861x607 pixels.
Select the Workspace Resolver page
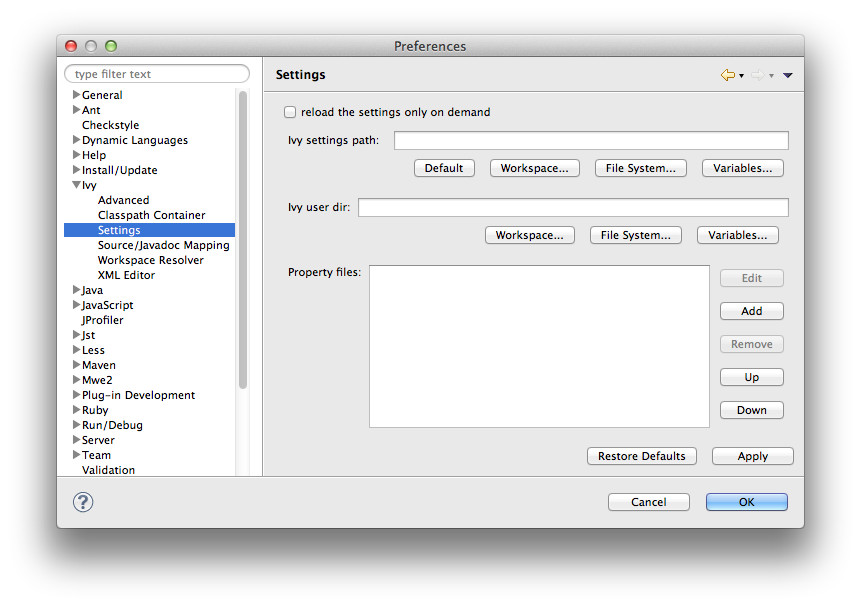(150, 260)
